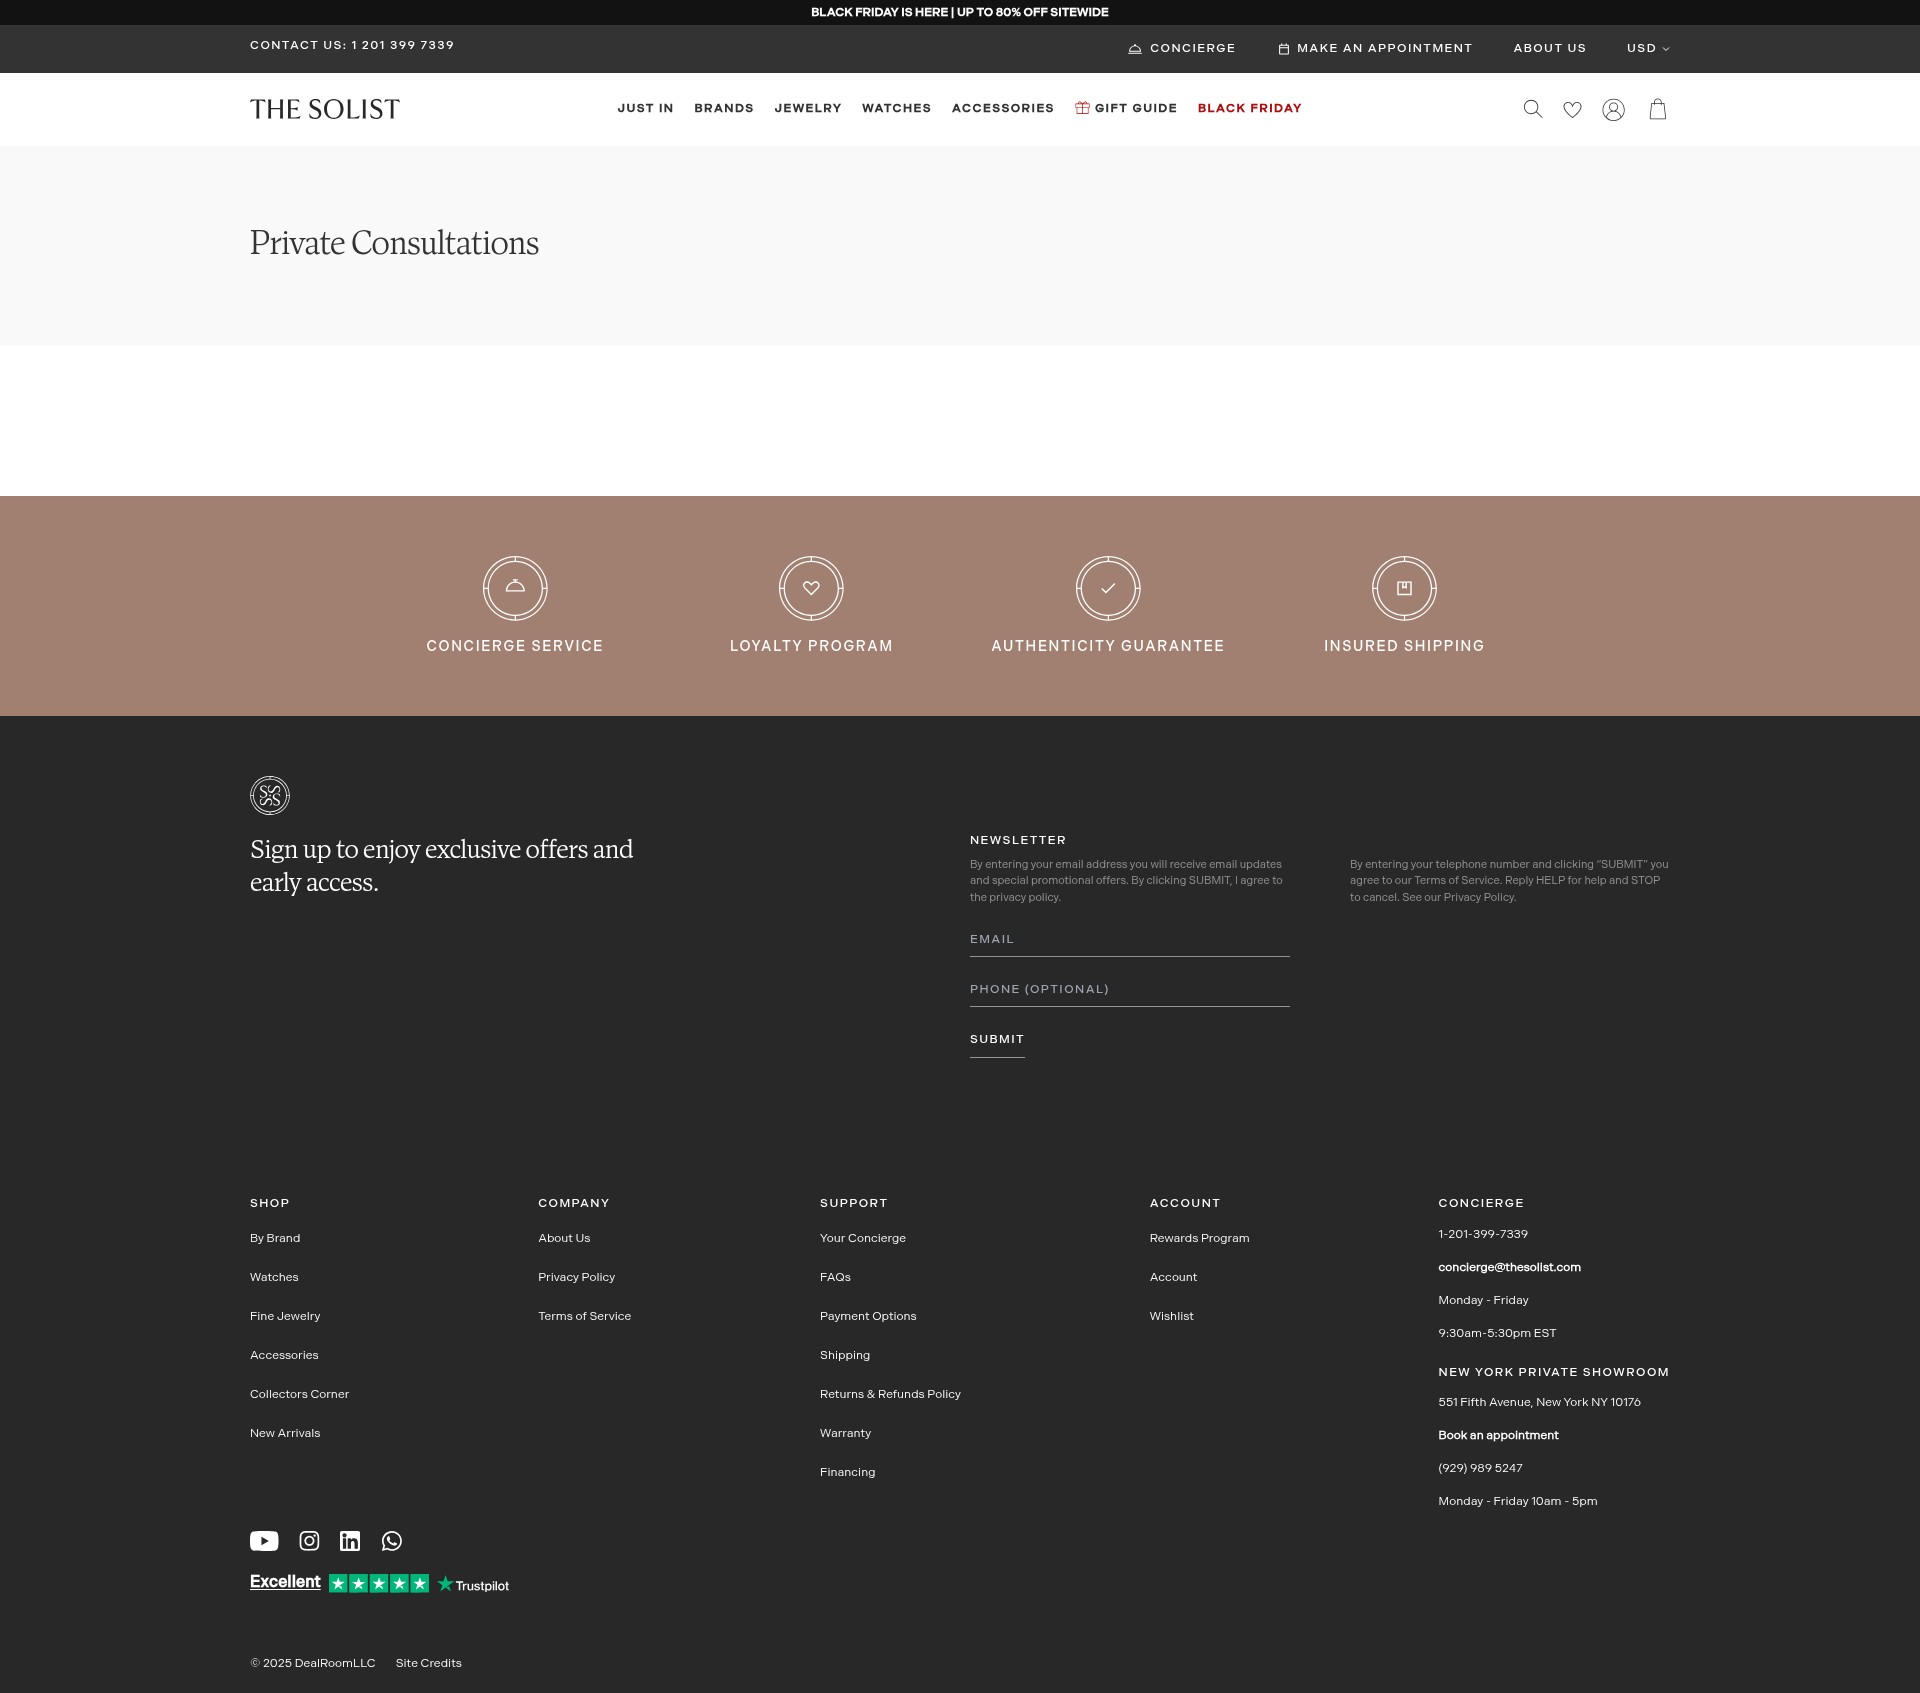Open Terms of Service footer link
The image size is (1920, 1693).
[584, 1316]
